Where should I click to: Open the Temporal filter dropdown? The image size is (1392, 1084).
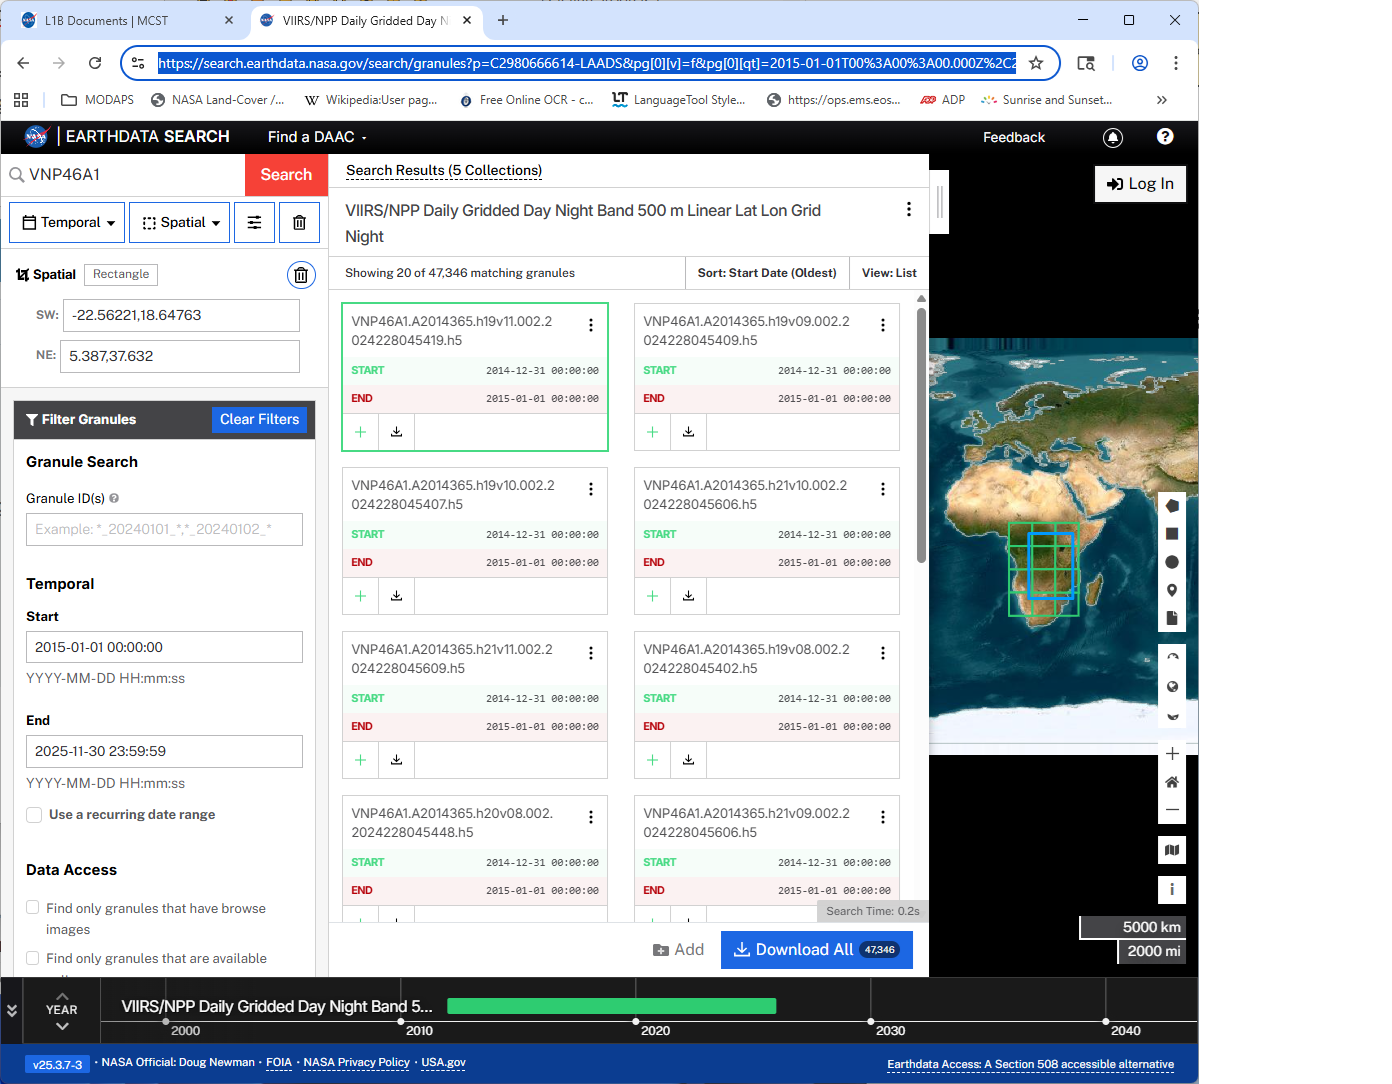[66, 222]
